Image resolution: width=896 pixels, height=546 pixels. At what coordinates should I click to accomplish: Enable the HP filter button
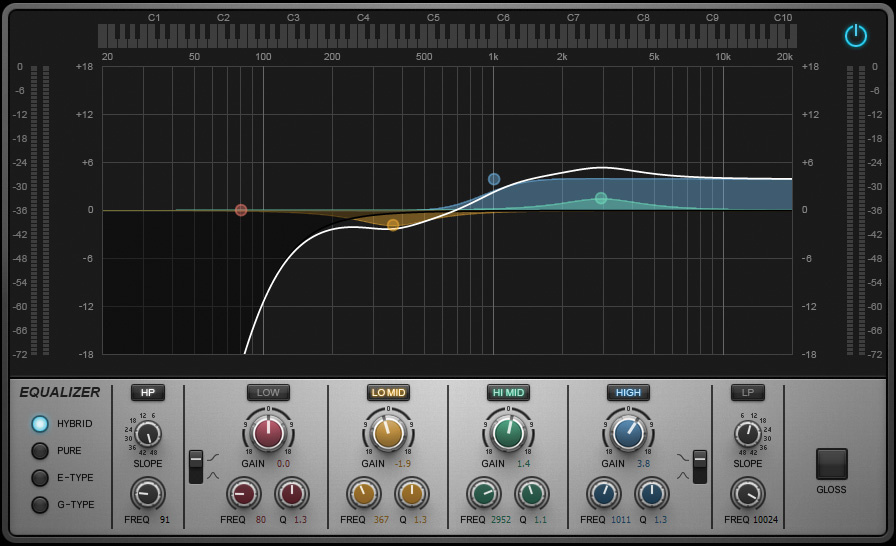coord(148,392)
